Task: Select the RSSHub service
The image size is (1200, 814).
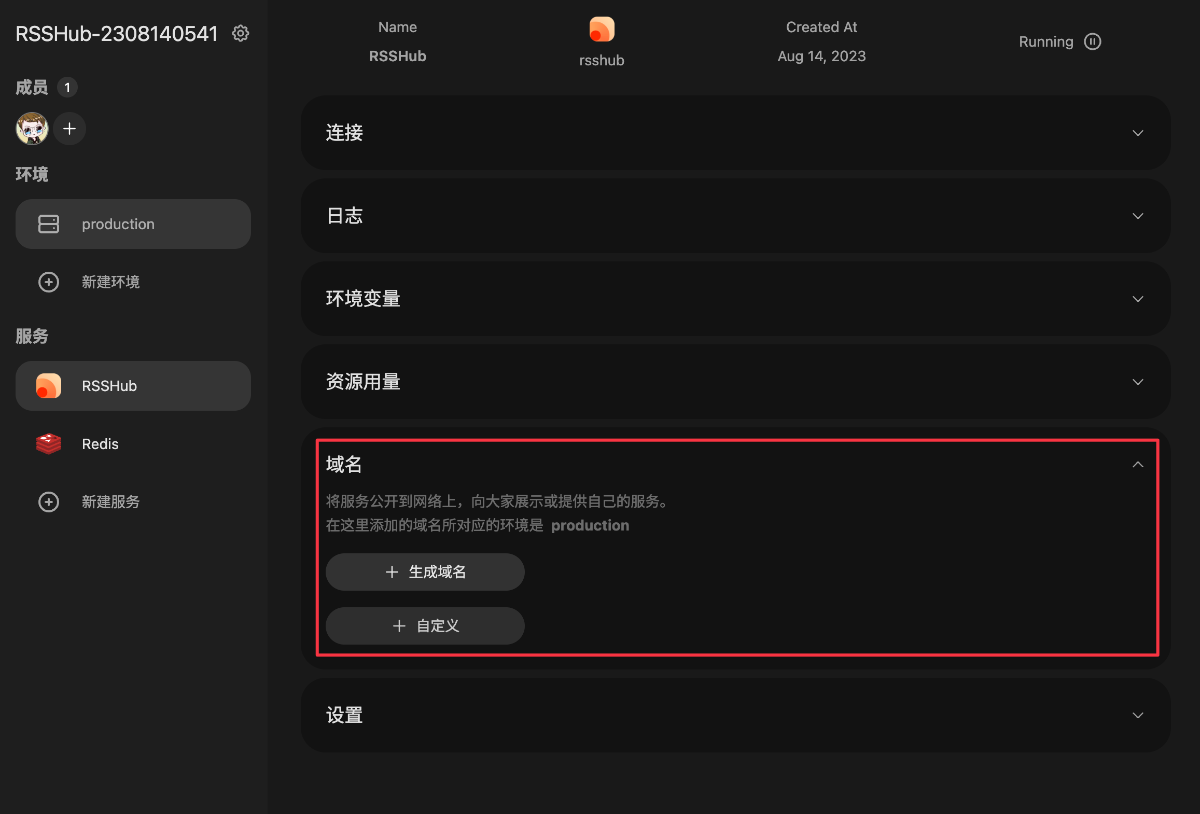Action: tap(133, 386)
